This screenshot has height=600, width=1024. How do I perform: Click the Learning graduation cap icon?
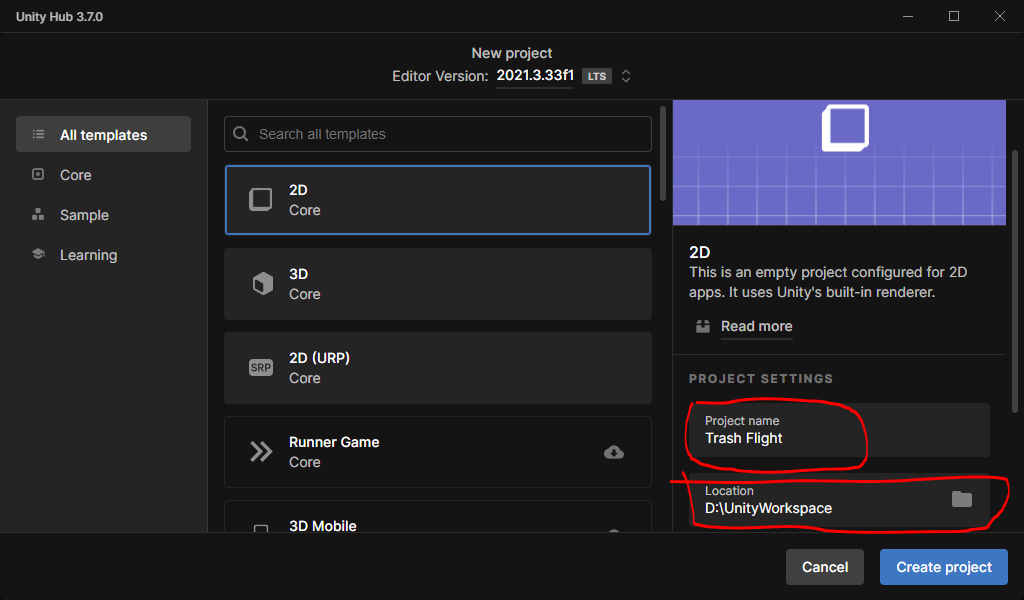click(x=38, y=255)
